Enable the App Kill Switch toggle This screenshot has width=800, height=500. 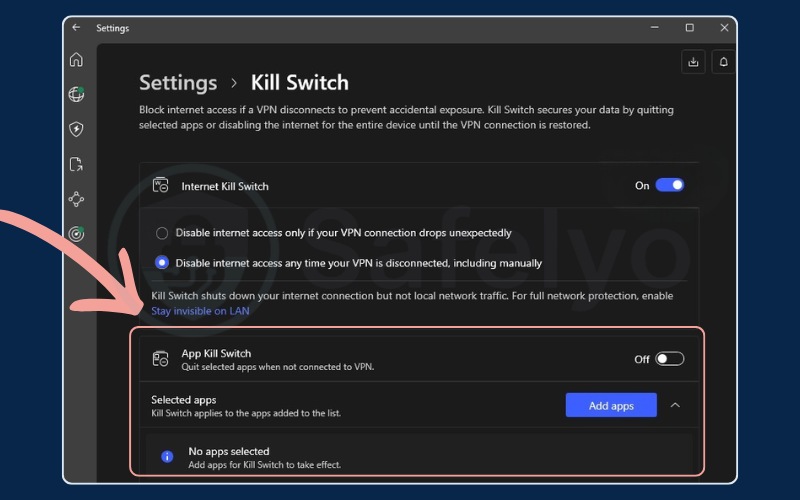click(x=669, y=359)
